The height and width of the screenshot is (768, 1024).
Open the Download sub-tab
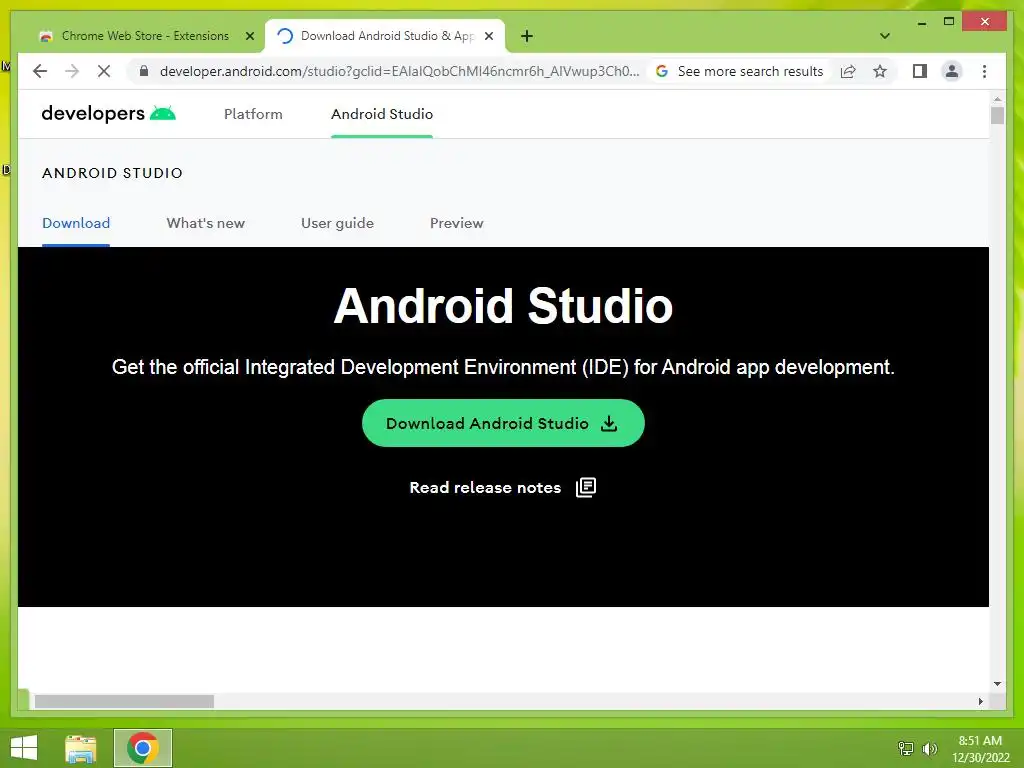click(x=76, y=223)
